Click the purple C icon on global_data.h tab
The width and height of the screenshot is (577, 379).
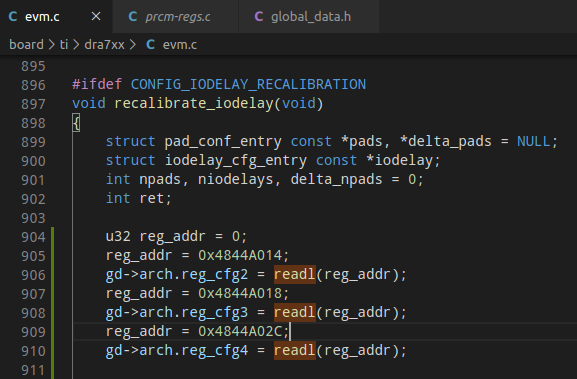tap(259, 17)
